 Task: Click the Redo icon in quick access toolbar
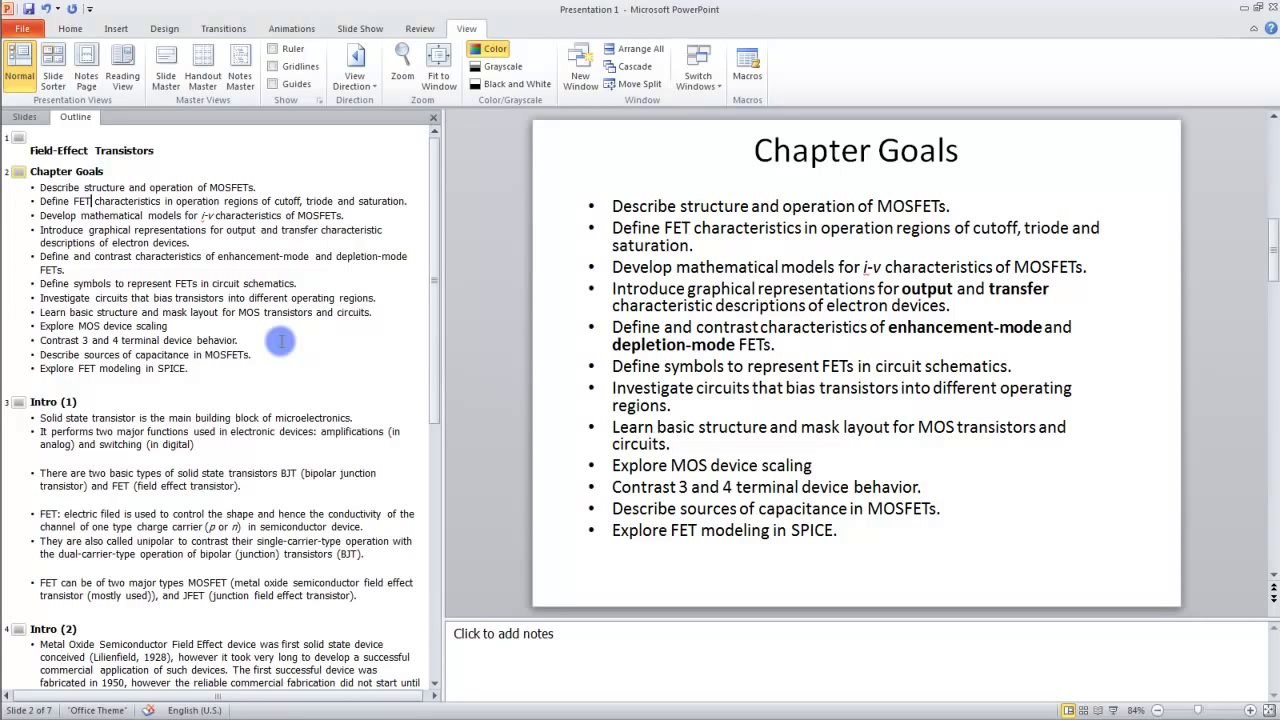tap(72, 9)
